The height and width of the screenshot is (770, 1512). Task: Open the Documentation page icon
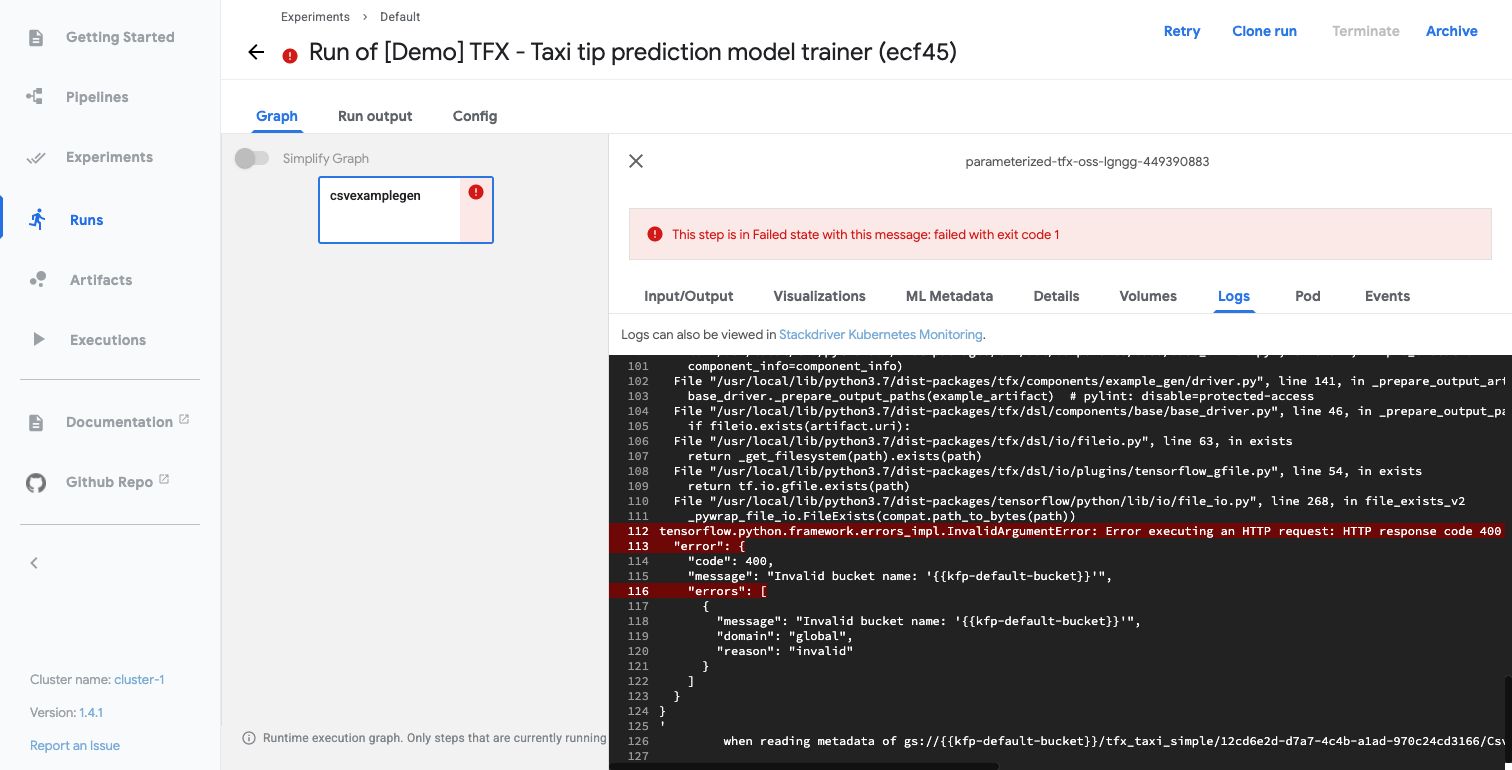[x=36, y=422]
